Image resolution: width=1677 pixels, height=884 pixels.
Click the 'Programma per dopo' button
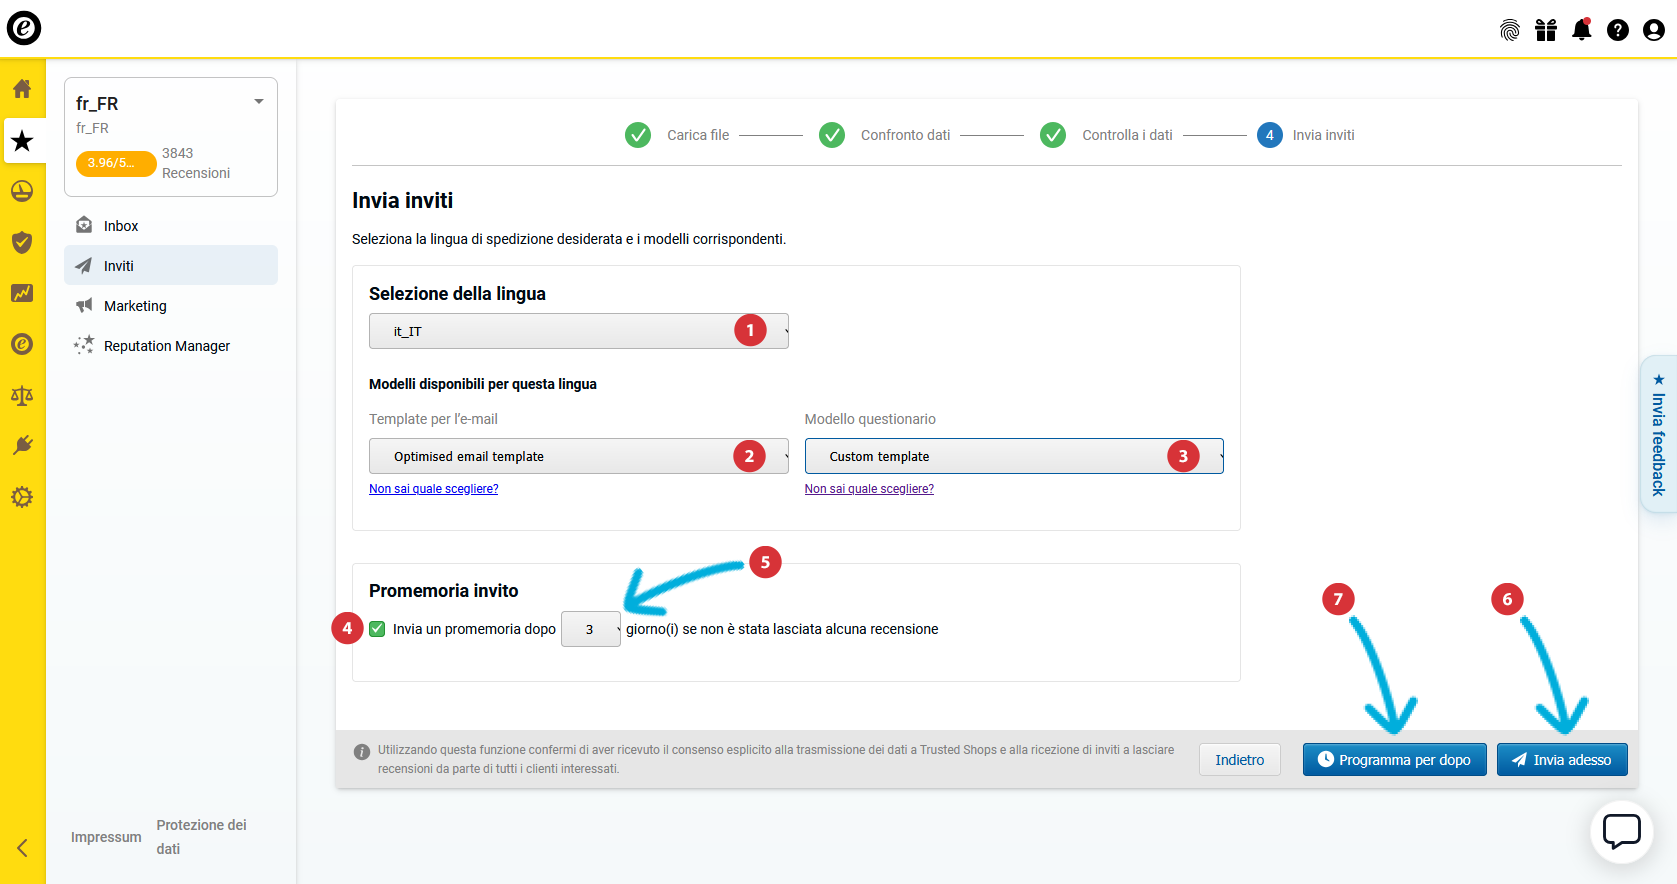point(1394,760)
